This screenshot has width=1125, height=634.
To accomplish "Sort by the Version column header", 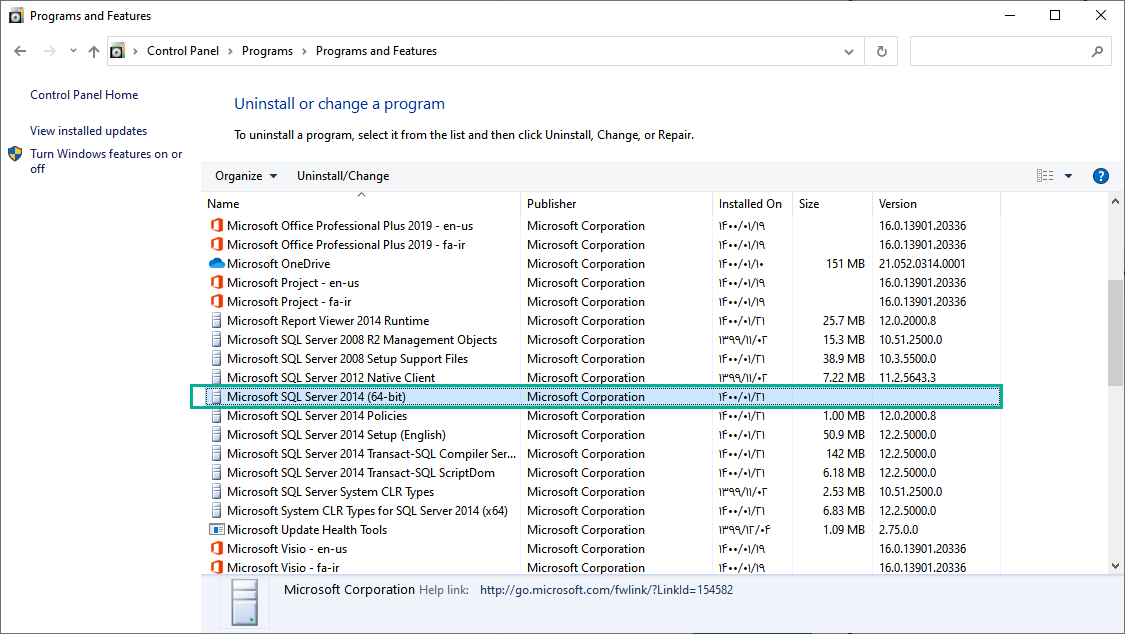I will [936, 204].
